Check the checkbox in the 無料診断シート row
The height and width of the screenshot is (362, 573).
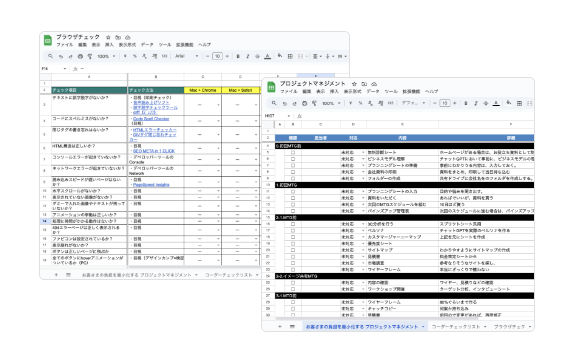click(293, 152)
